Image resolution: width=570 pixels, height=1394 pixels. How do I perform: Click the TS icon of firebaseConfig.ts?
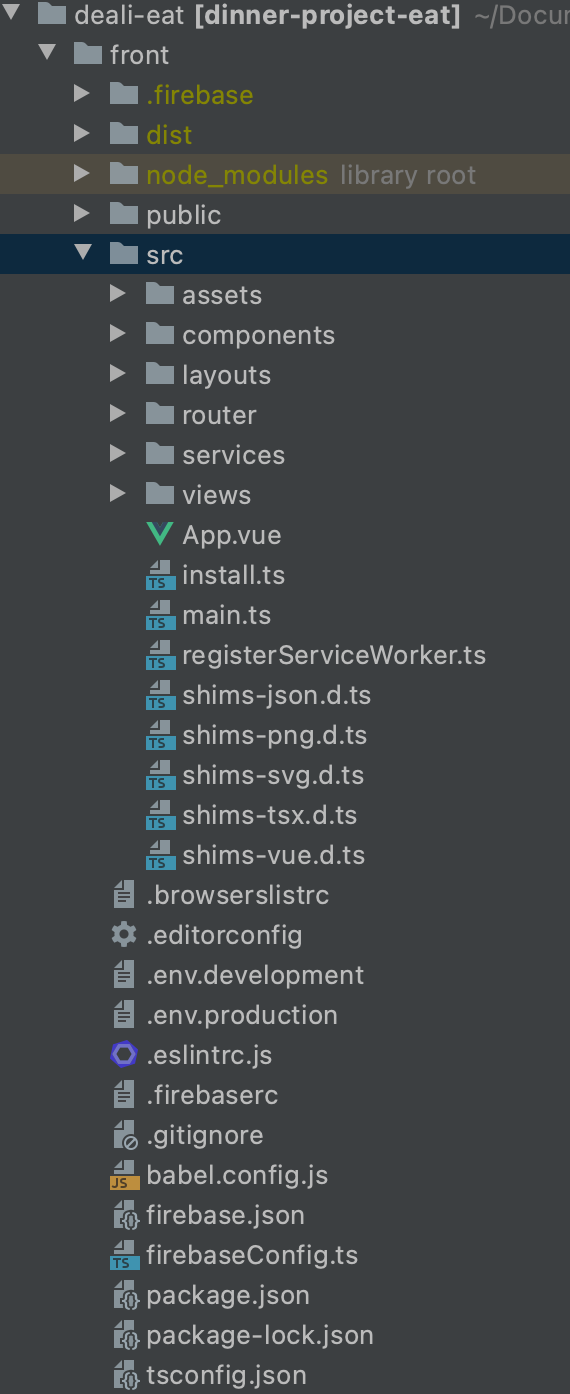coord(124,1256)
